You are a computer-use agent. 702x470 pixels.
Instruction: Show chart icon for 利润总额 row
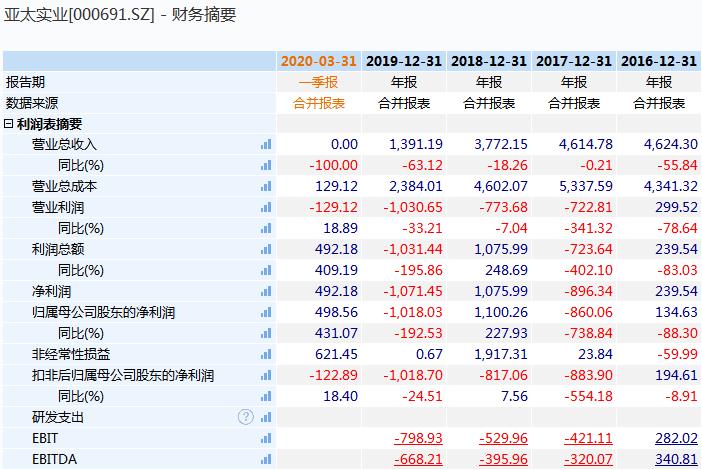pyautogui.click(x=266, y=249)
